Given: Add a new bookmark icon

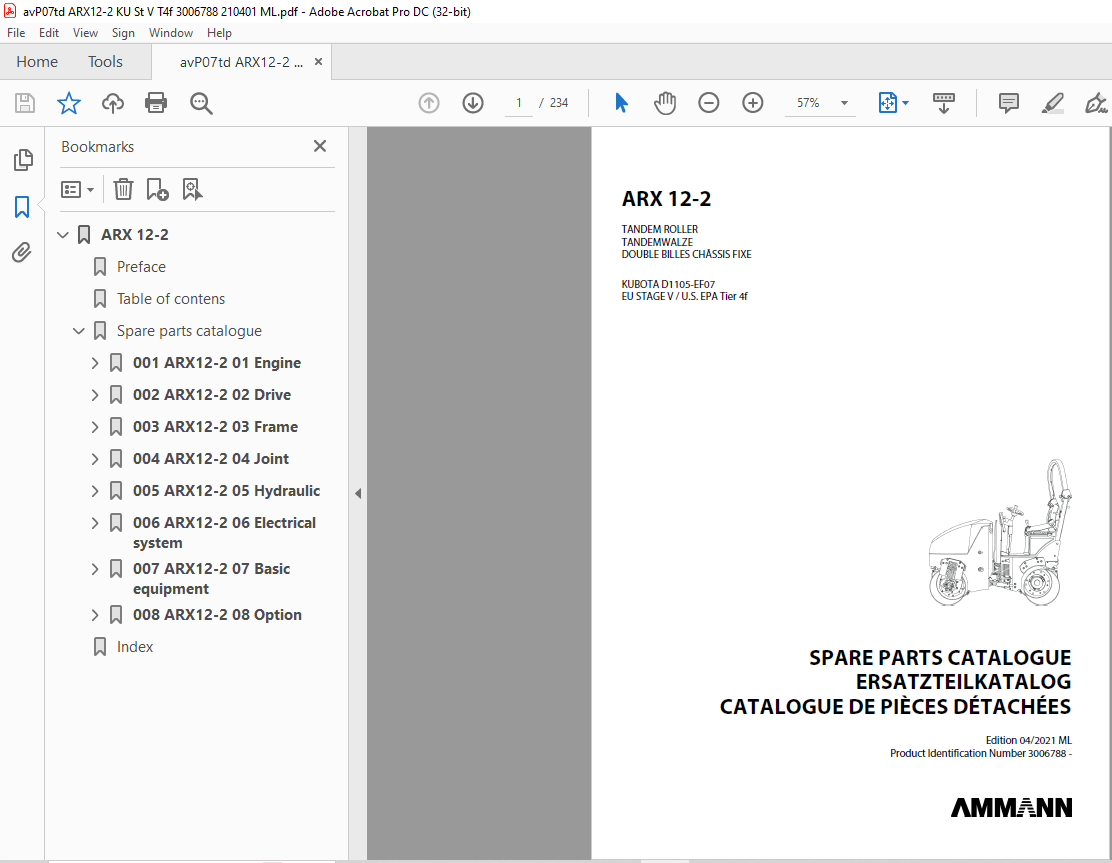Looking at the screenshot, I should point(157,189).
